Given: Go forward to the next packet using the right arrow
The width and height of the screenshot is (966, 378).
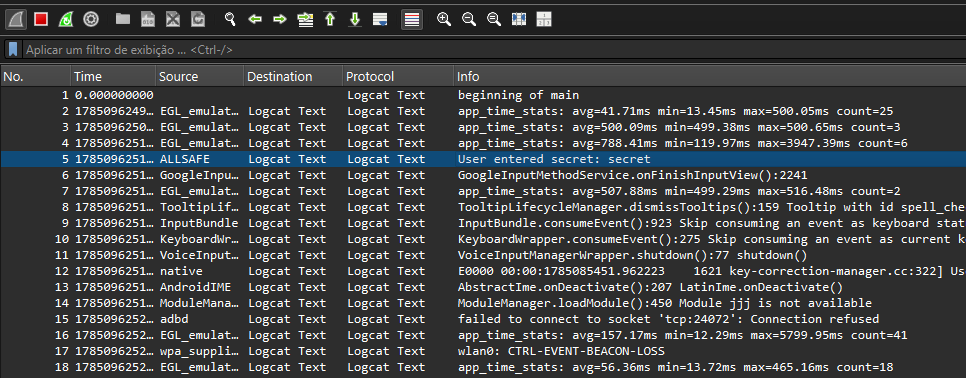Looking at the screenshot, I should coord(280,20).
